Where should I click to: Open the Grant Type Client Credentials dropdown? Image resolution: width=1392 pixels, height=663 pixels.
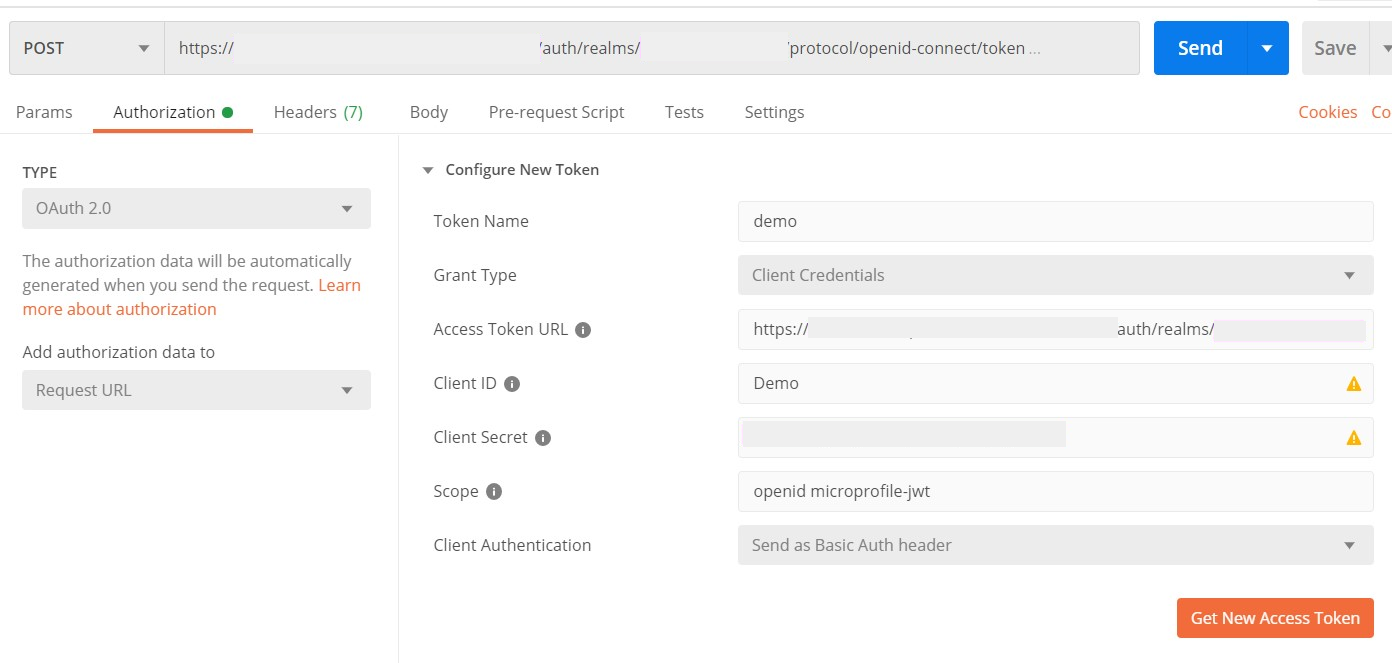(x=1055, y=275)
